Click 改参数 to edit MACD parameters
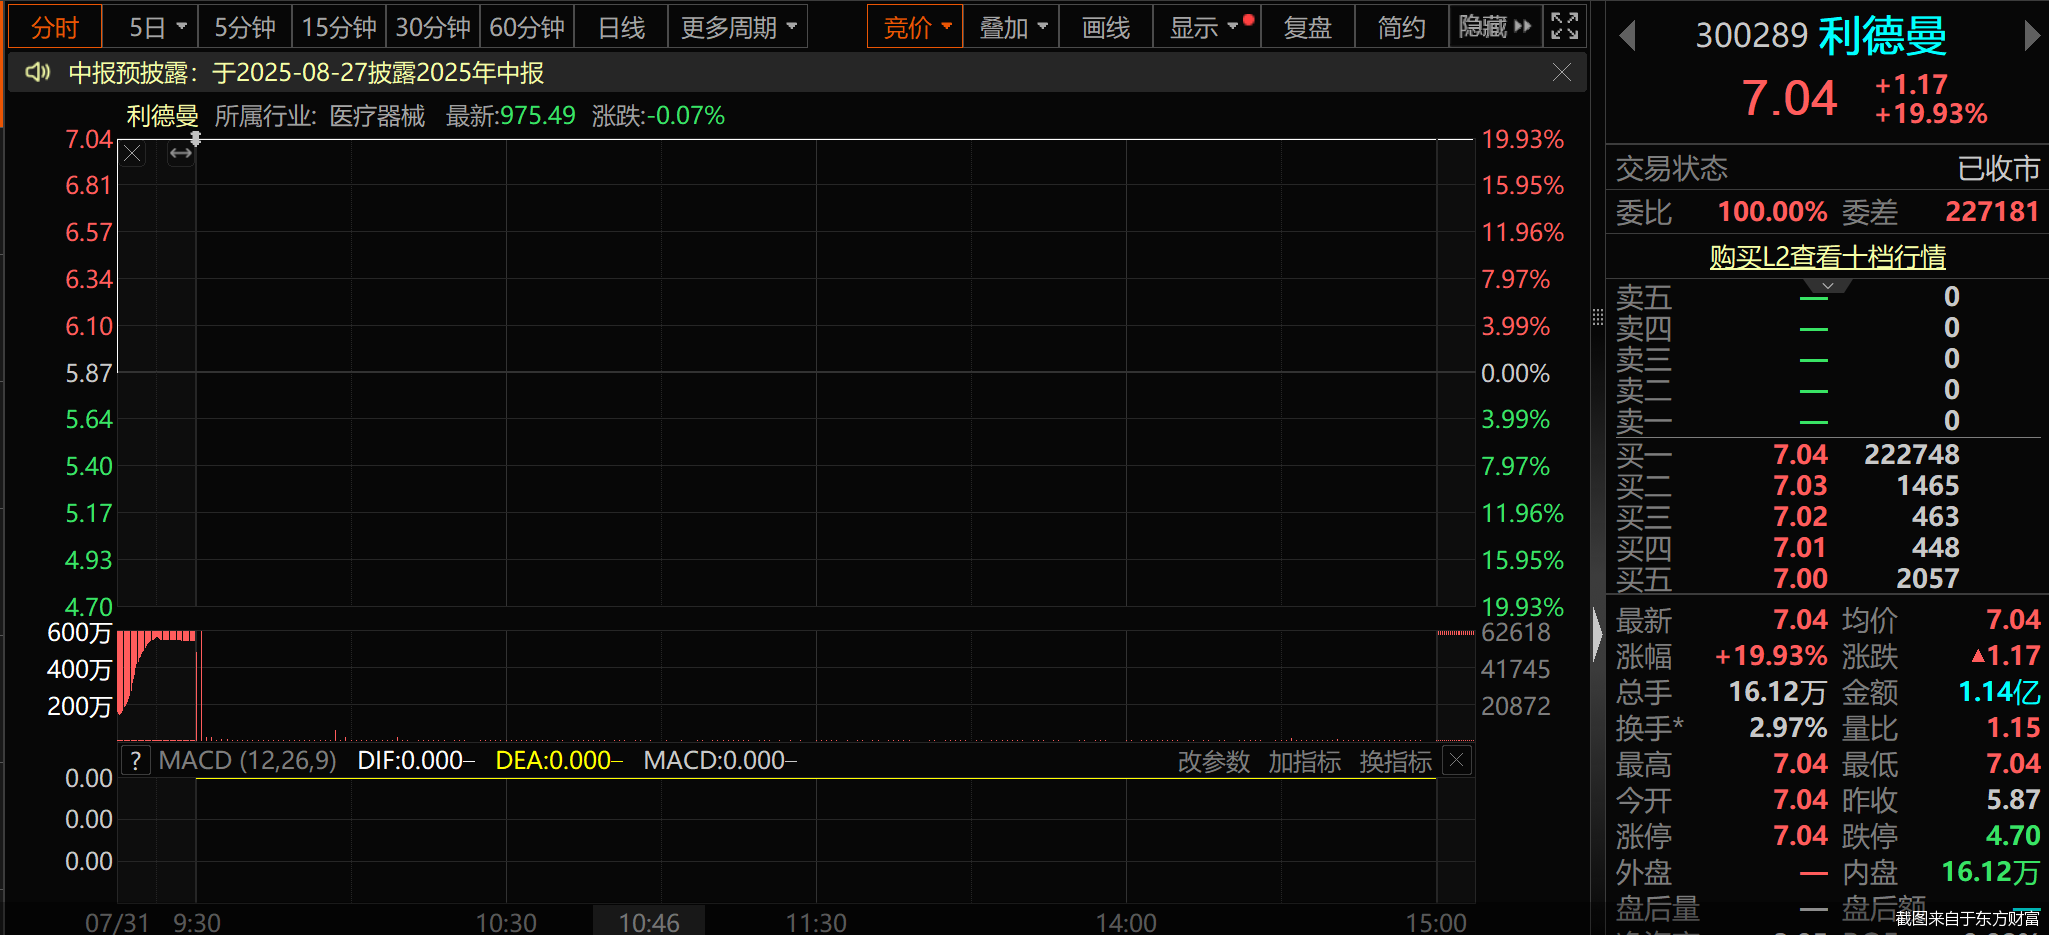2049x935 pixels. click(x=1213, y=762)
